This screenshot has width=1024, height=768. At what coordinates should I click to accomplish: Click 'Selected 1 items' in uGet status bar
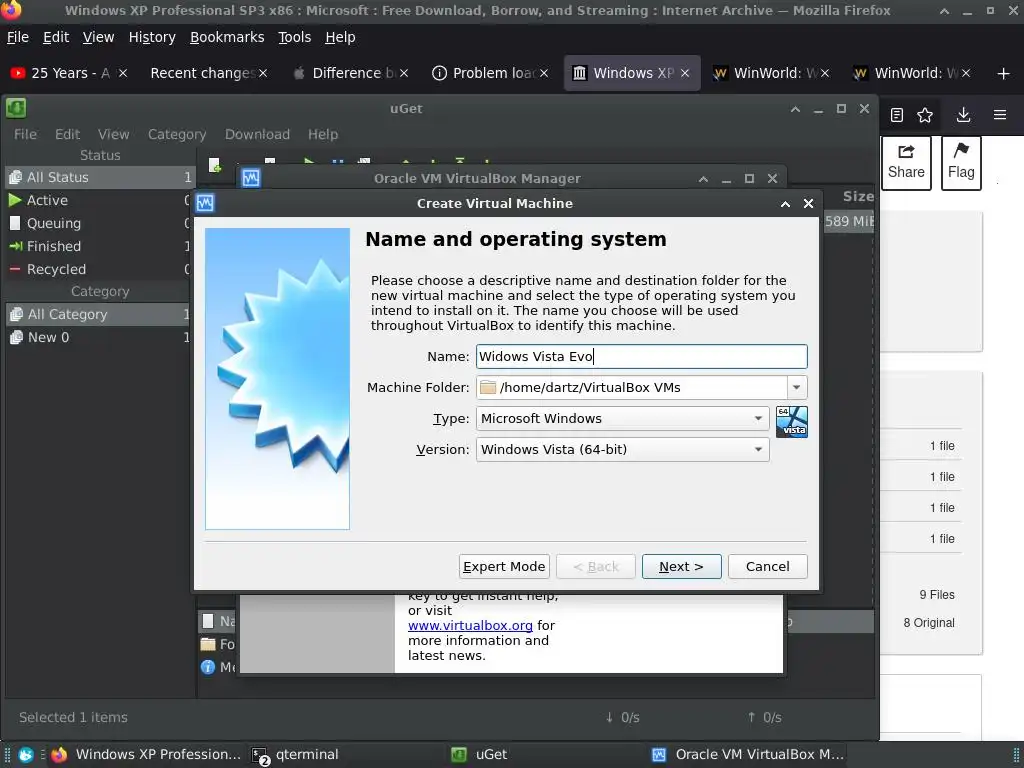click(73, 717)
